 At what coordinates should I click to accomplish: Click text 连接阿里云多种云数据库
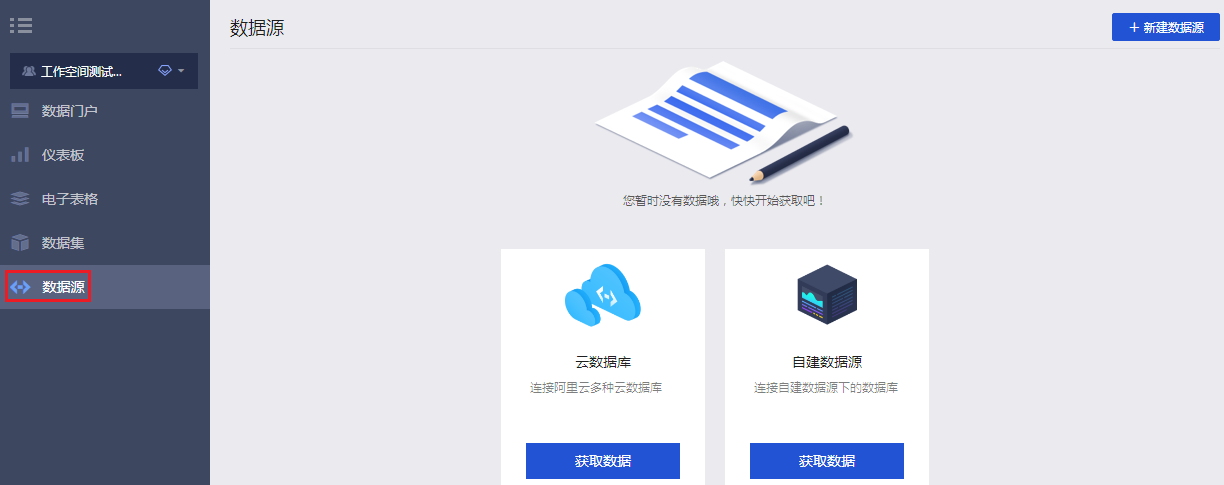[x=596, y=387]
